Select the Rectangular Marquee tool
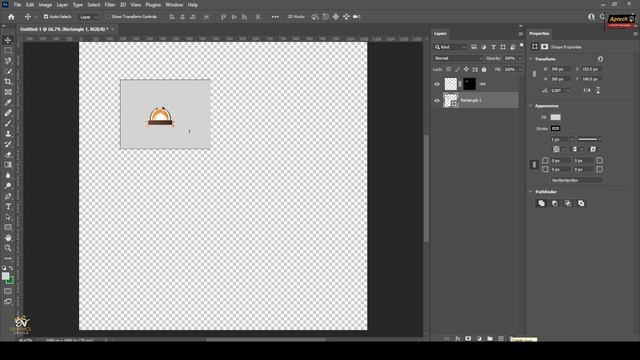The height and width of the screenshot is (360, 640). coord(8,50)
